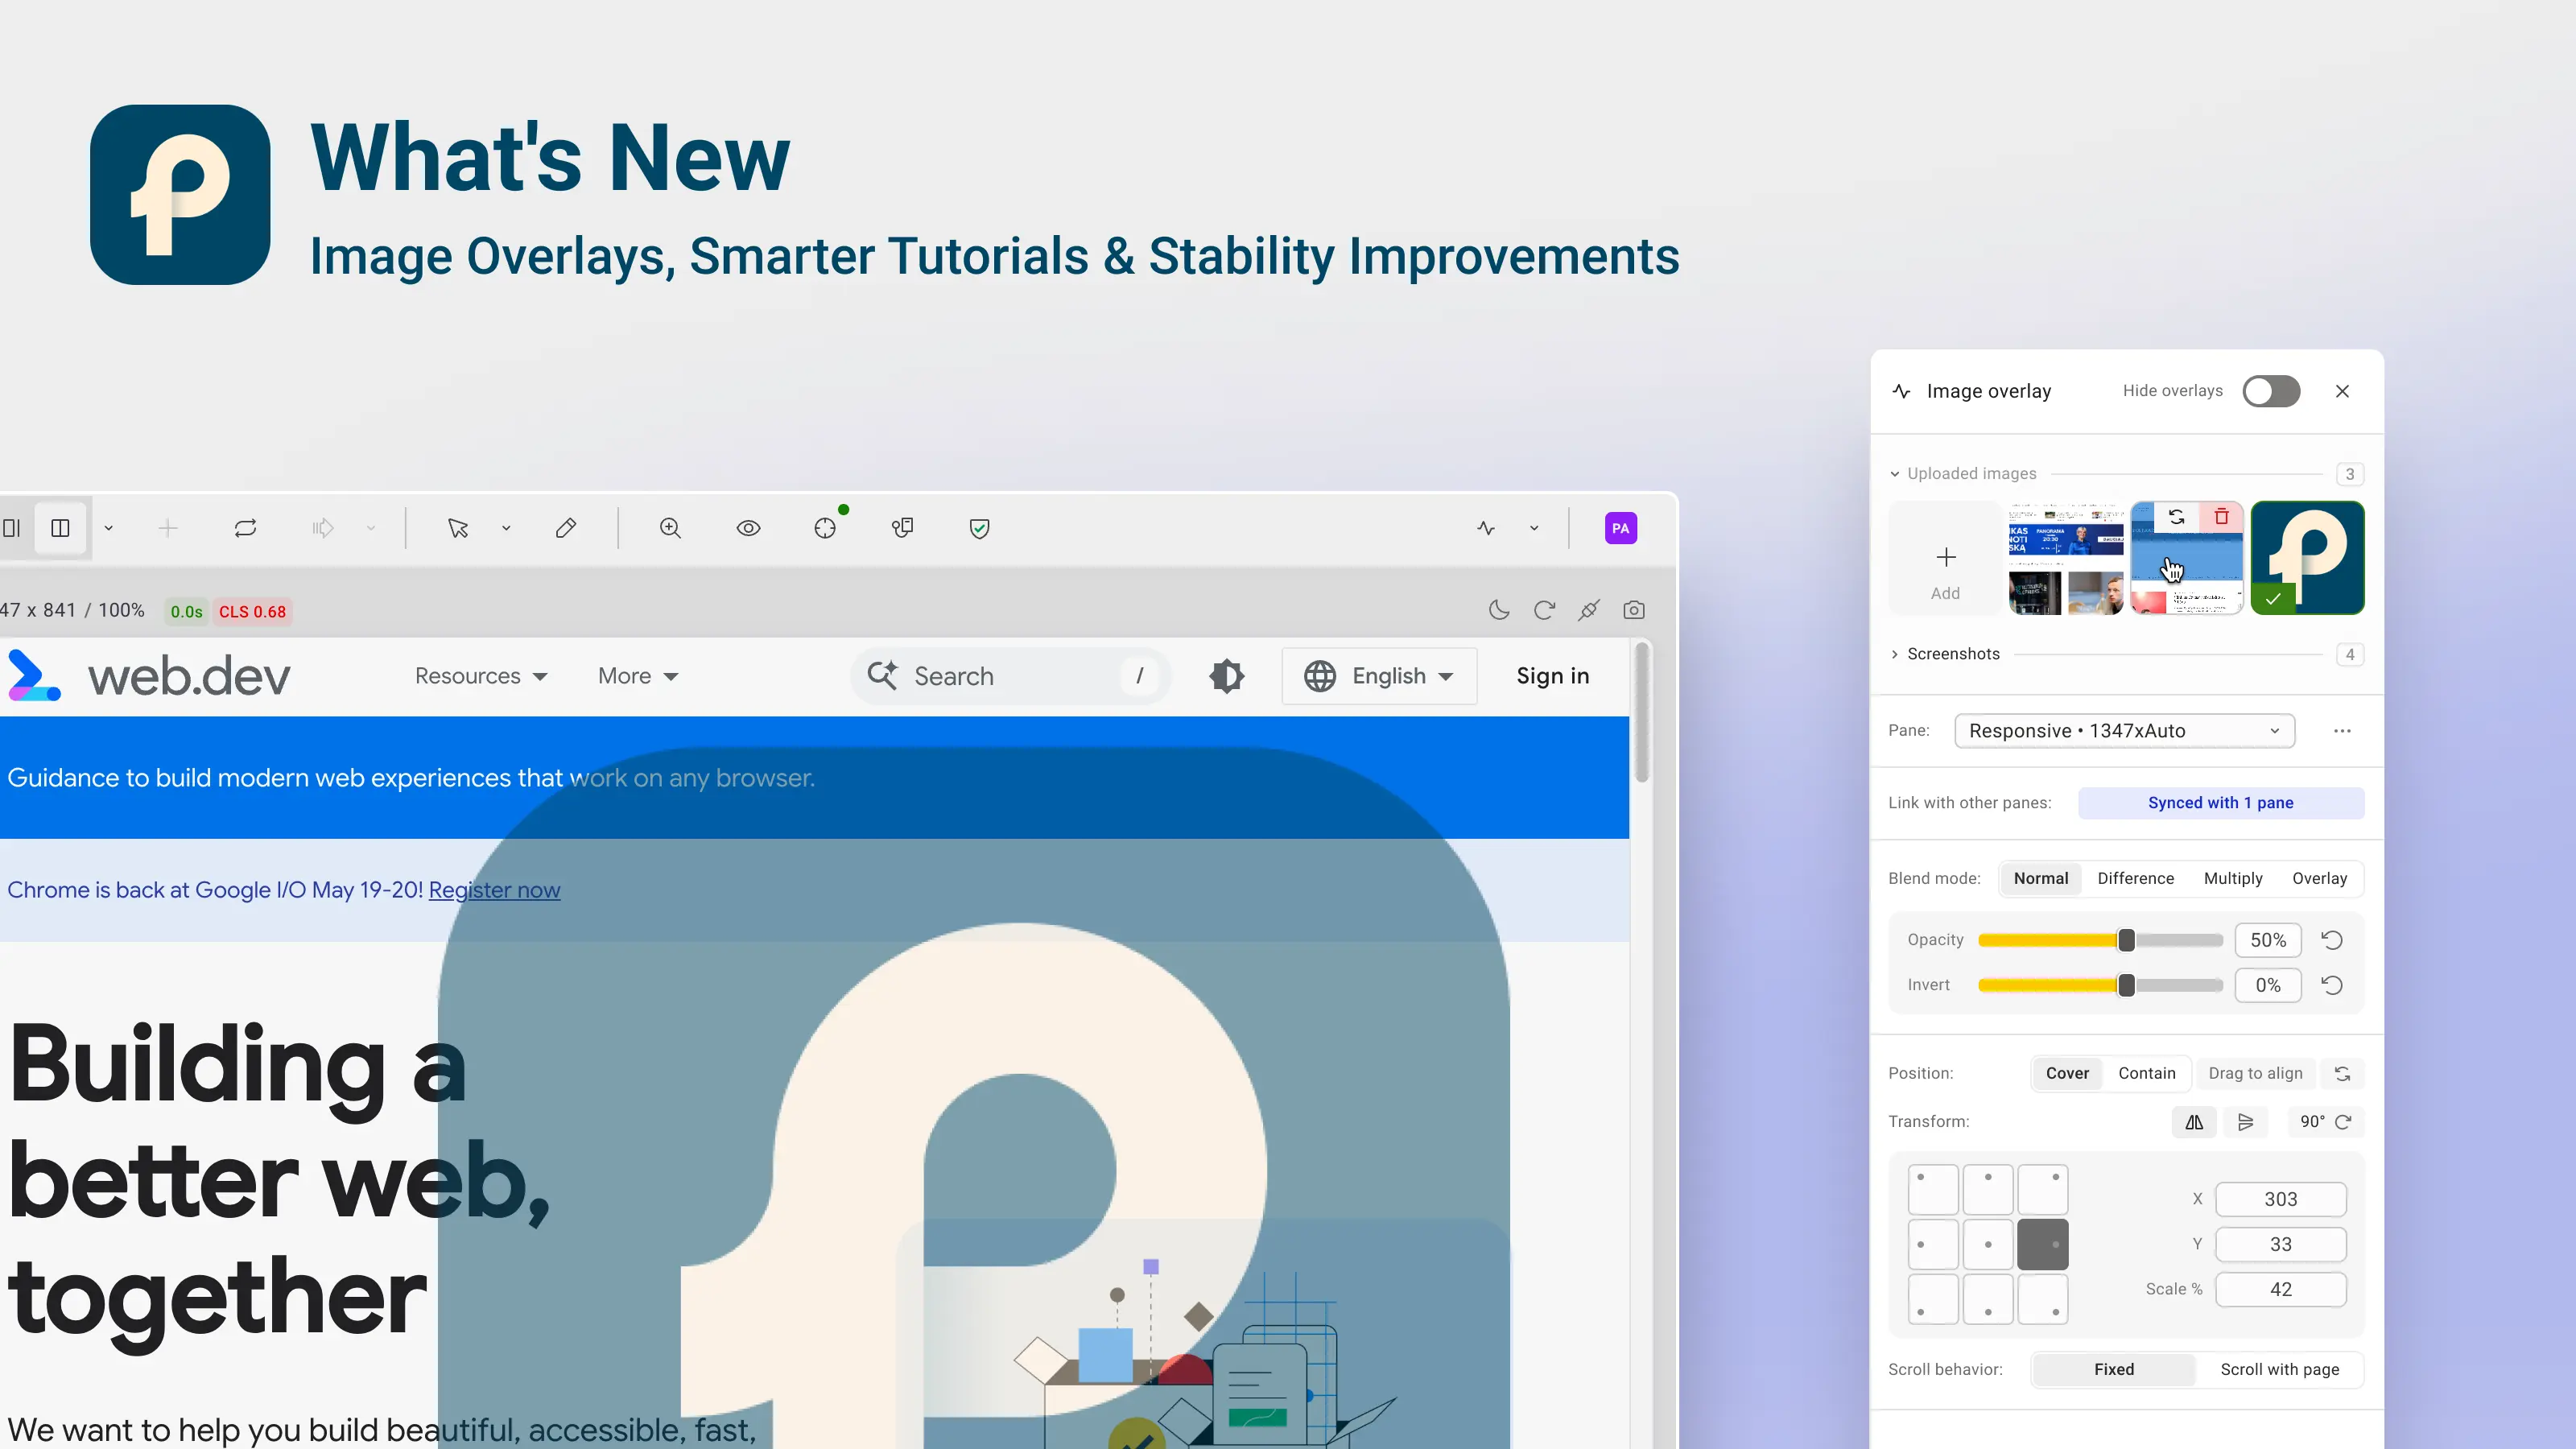
Task: Click the Scale % input field
Action: (2281, 1289)
